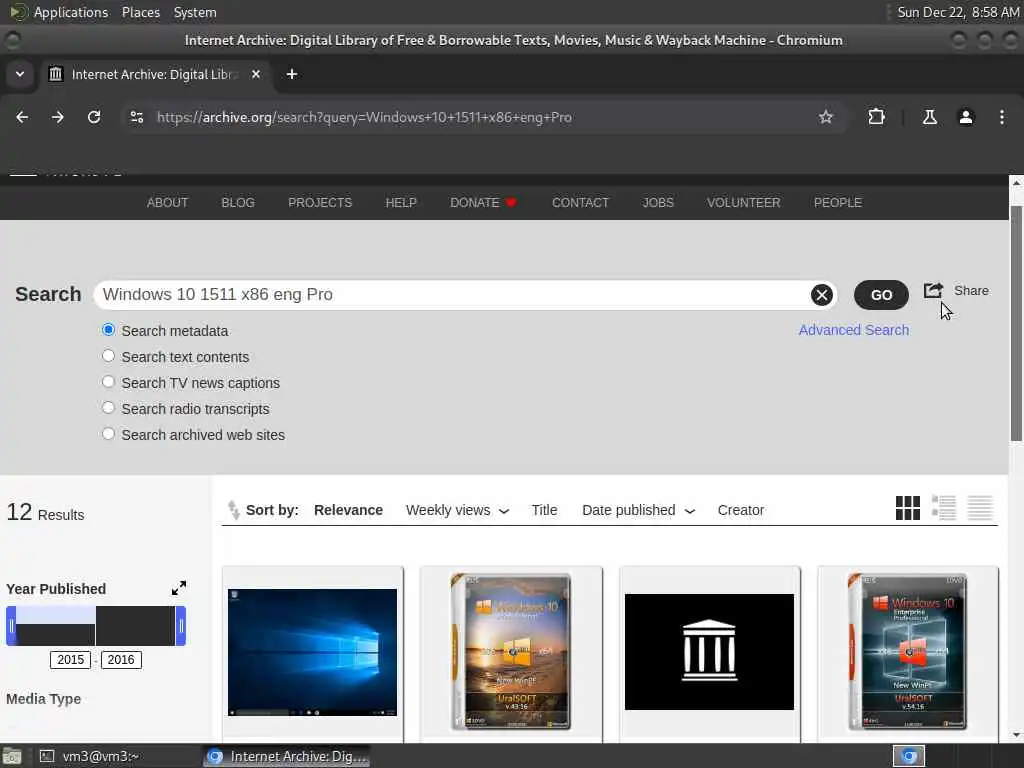Screen dimensions: 1024x768
Task: Open a new browser tab
Action: 292,74
